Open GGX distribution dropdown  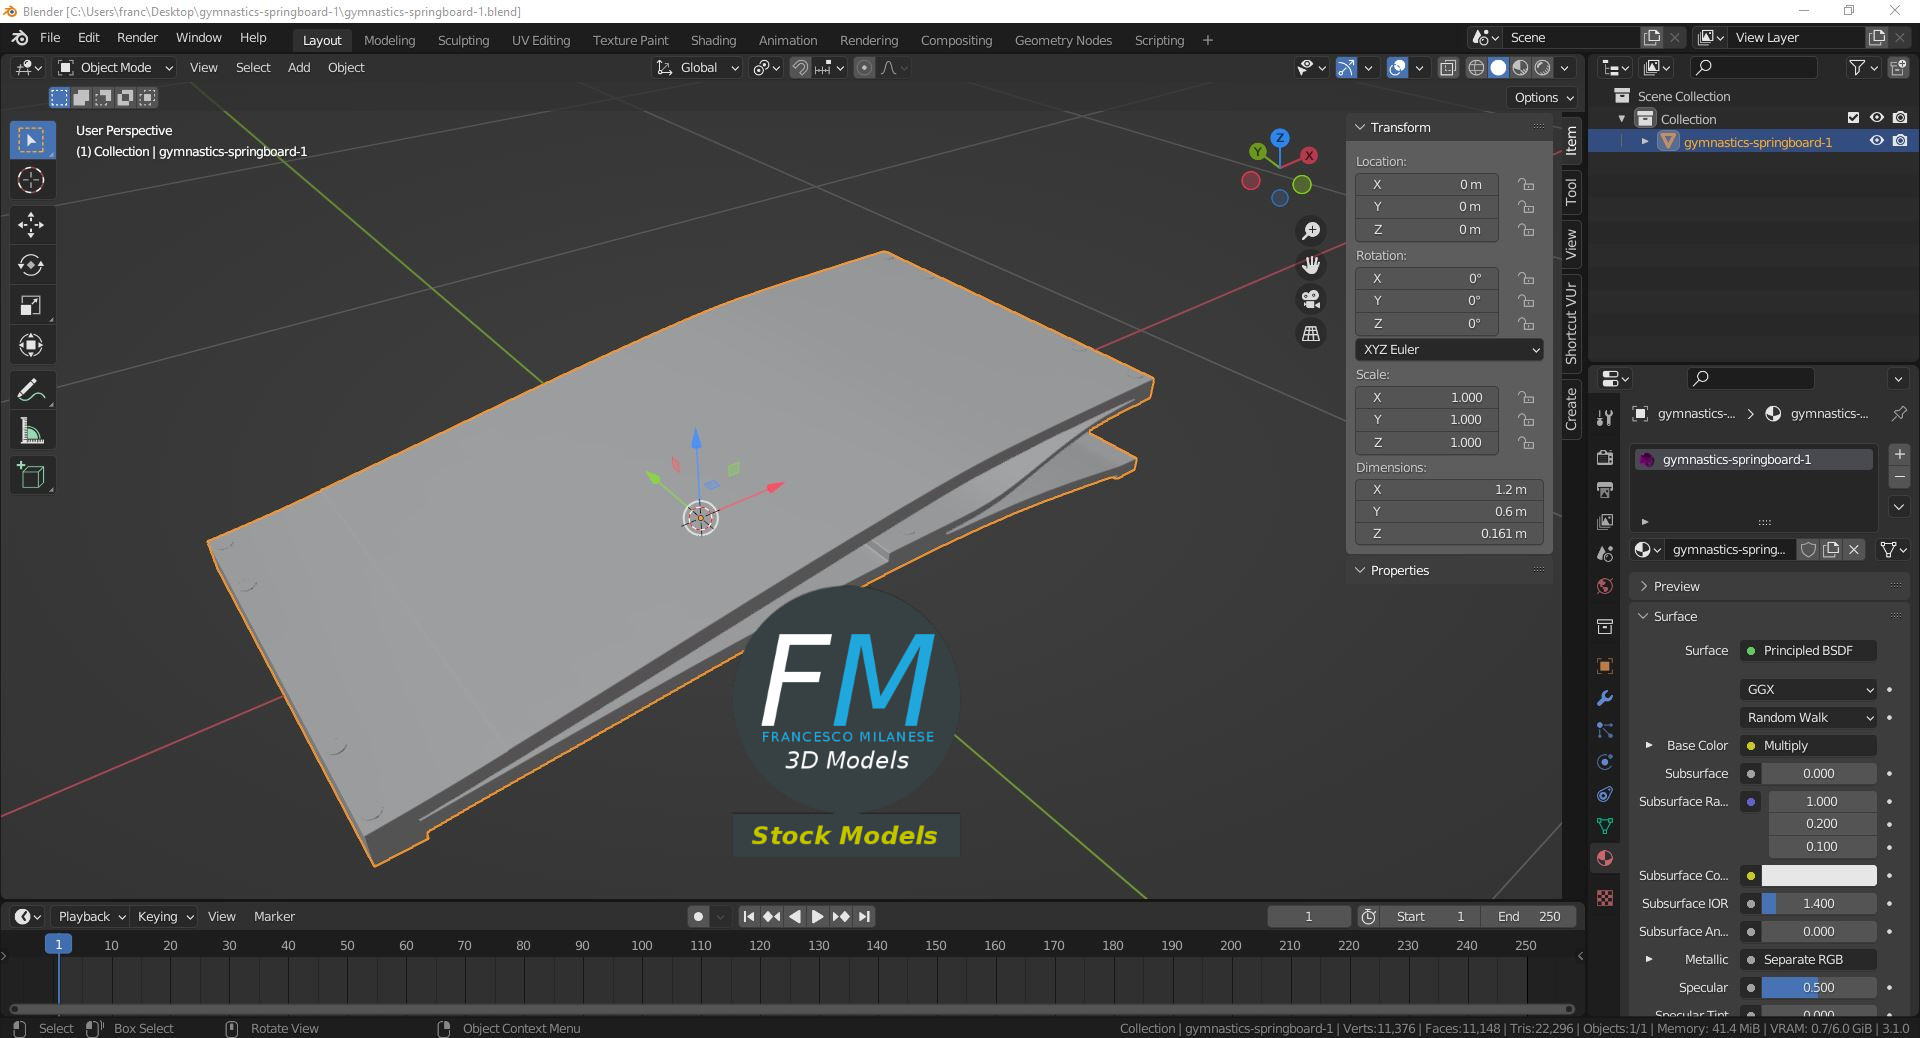click(1809, 690)
